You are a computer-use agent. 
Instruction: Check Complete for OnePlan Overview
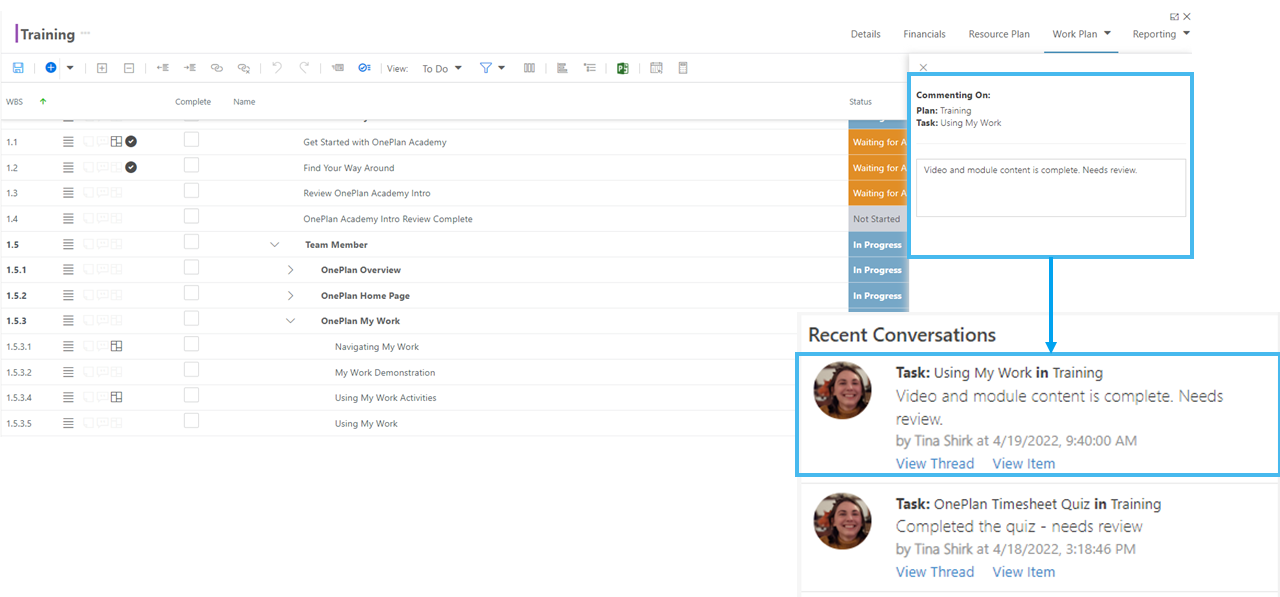[x=191, y=267]
